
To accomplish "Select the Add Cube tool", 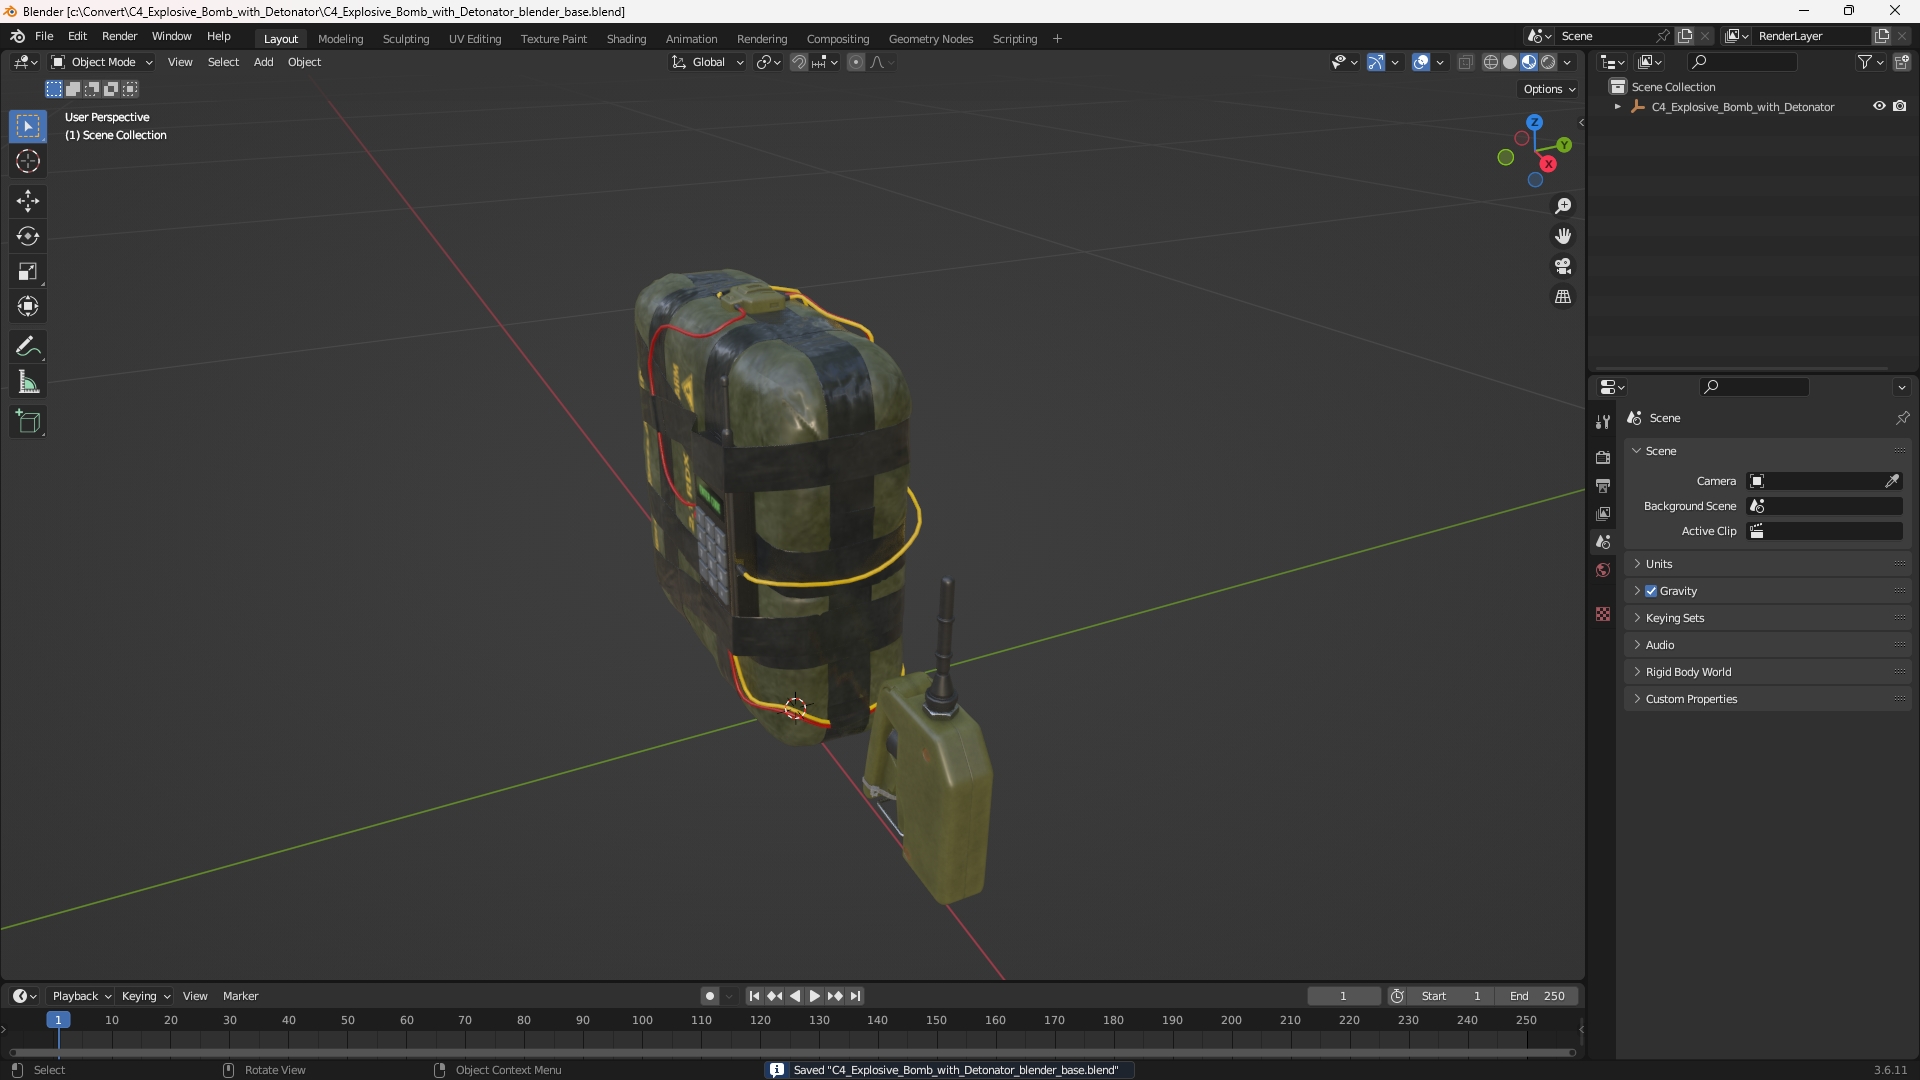I will click(x=28, y=422).
